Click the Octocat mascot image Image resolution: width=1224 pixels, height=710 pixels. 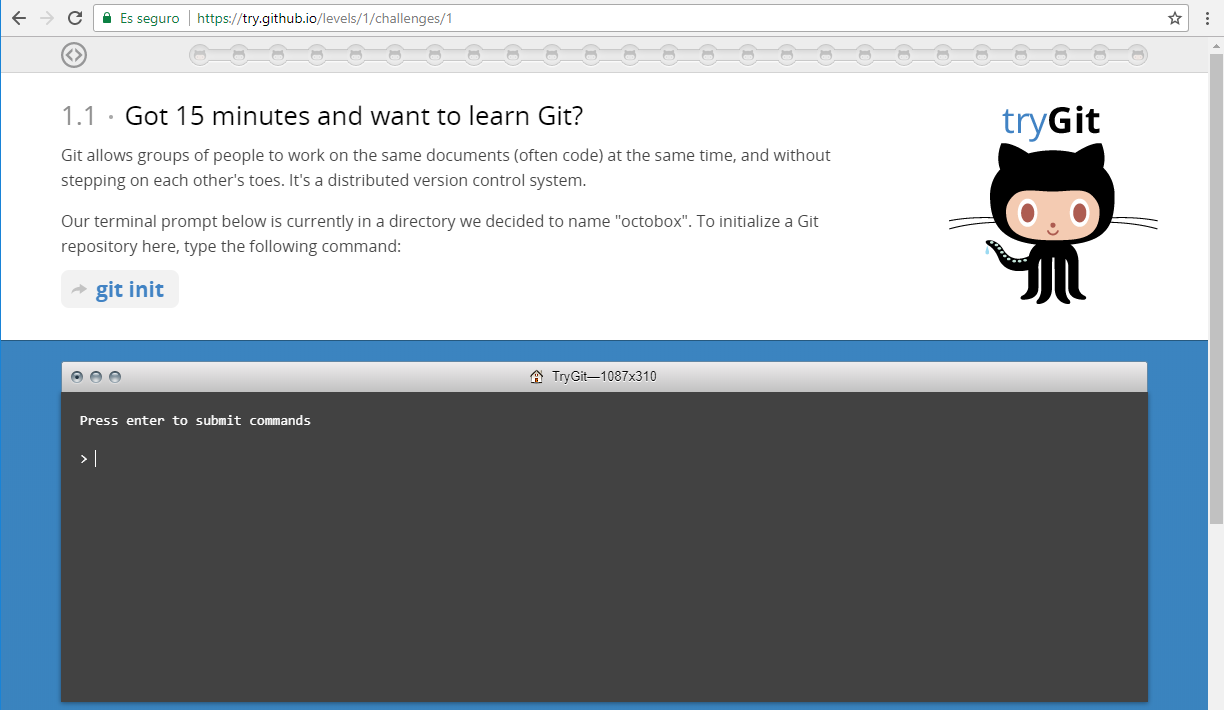point(1052,225)
